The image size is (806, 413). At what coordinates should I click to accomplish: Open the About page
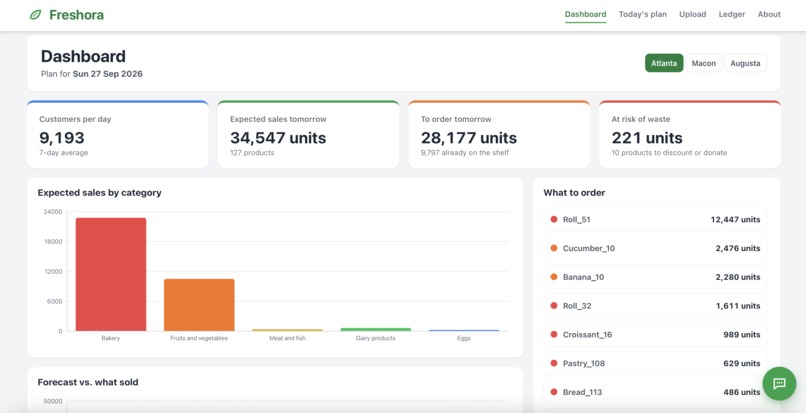pyautogui.click(x=769, y=14)
